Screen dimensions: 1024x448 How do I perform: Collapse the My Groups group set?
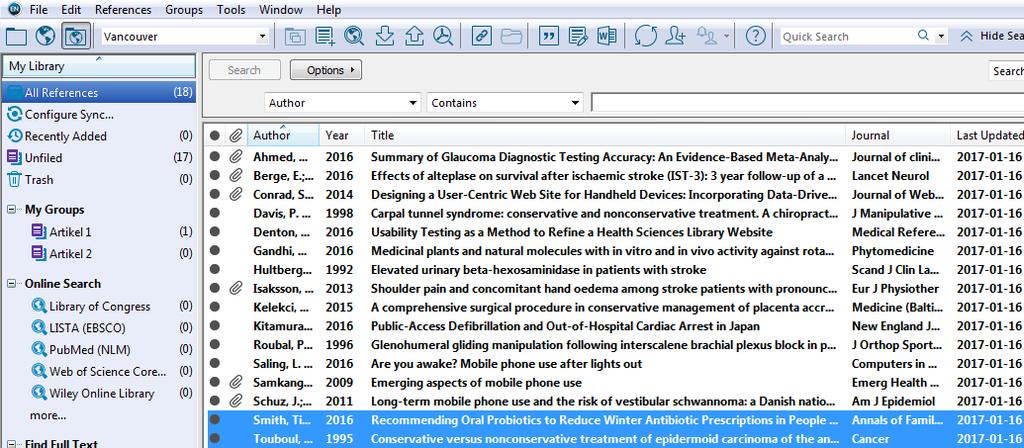(11, 210)
